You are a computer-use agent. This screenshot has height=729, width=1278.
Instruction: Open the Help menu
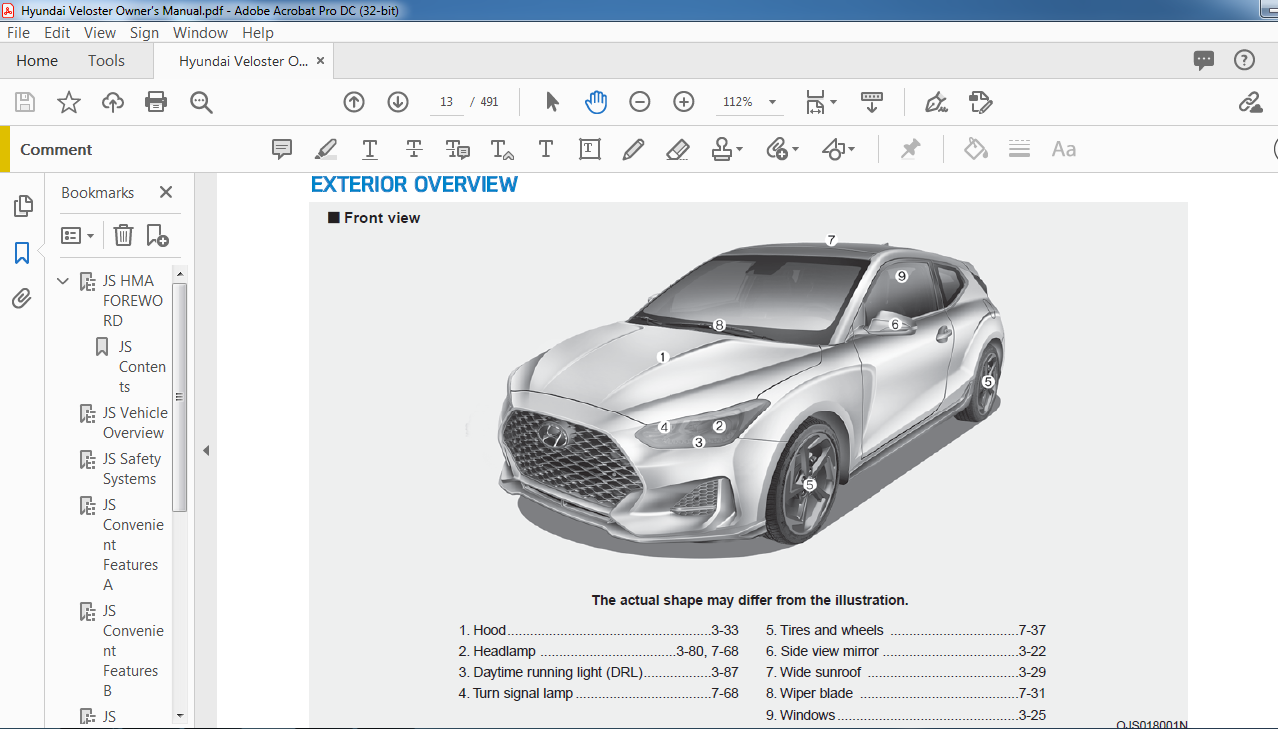(258, 32)
